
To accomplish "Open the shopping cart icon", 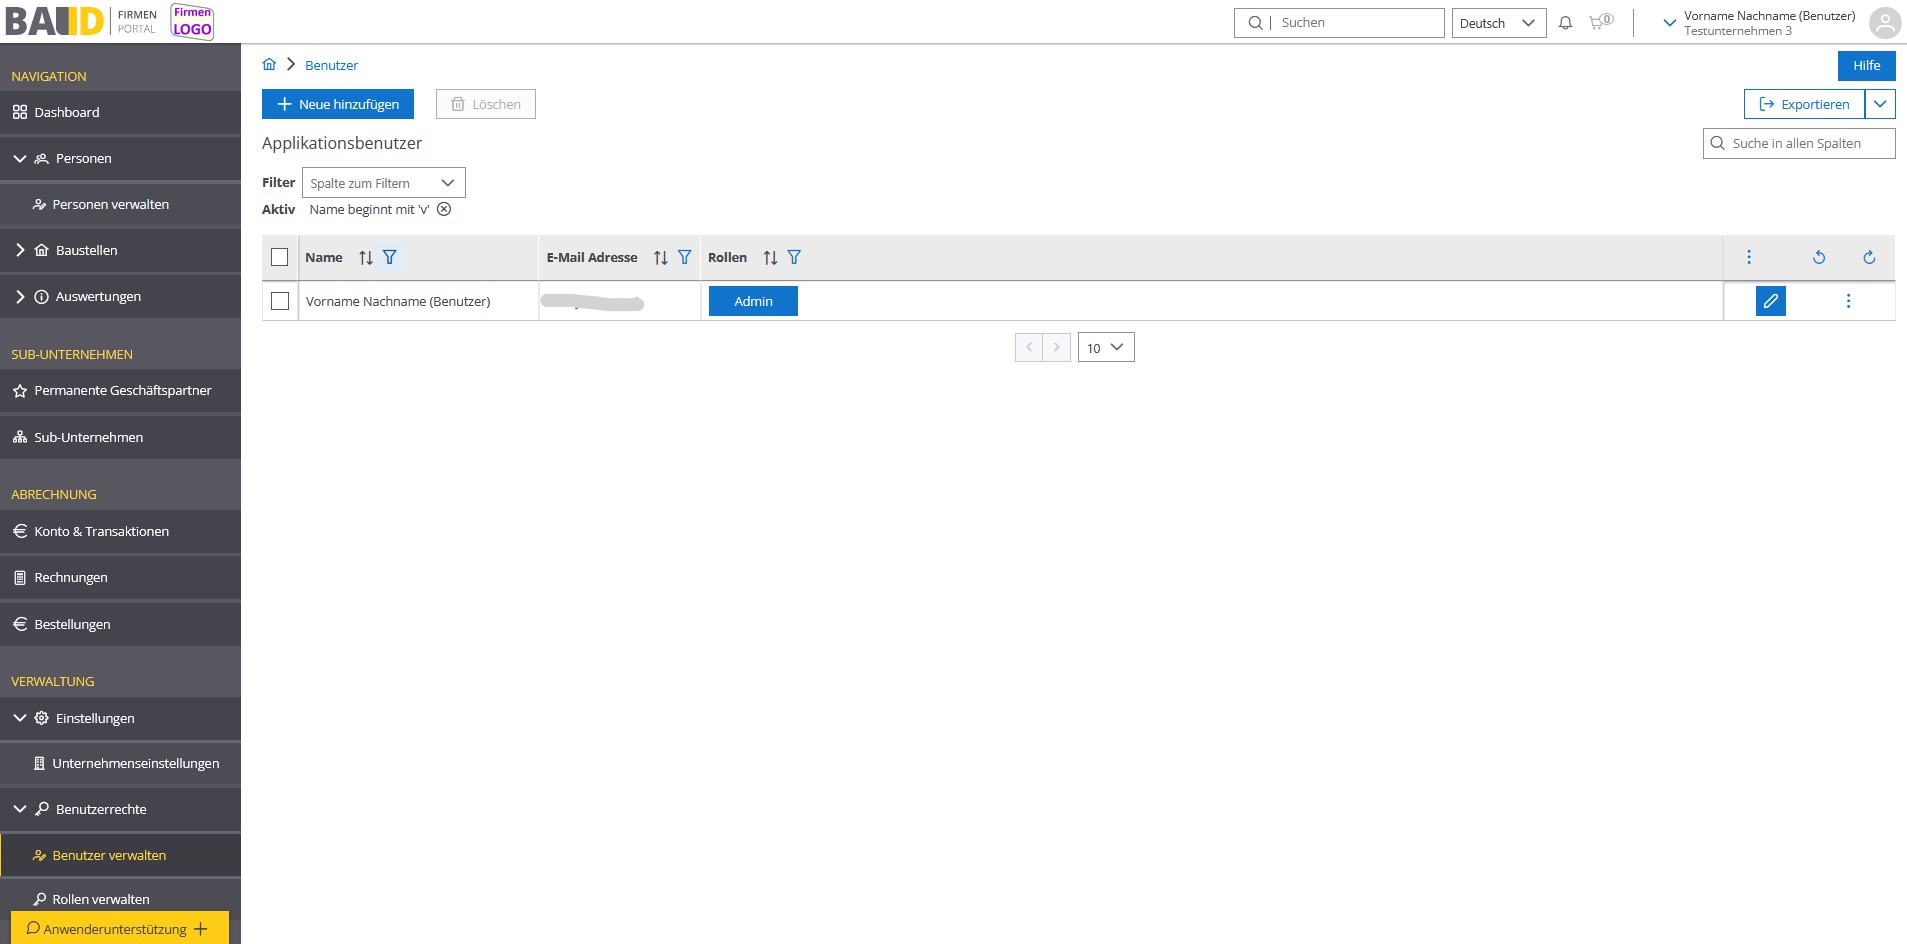I will point(1599,22).
